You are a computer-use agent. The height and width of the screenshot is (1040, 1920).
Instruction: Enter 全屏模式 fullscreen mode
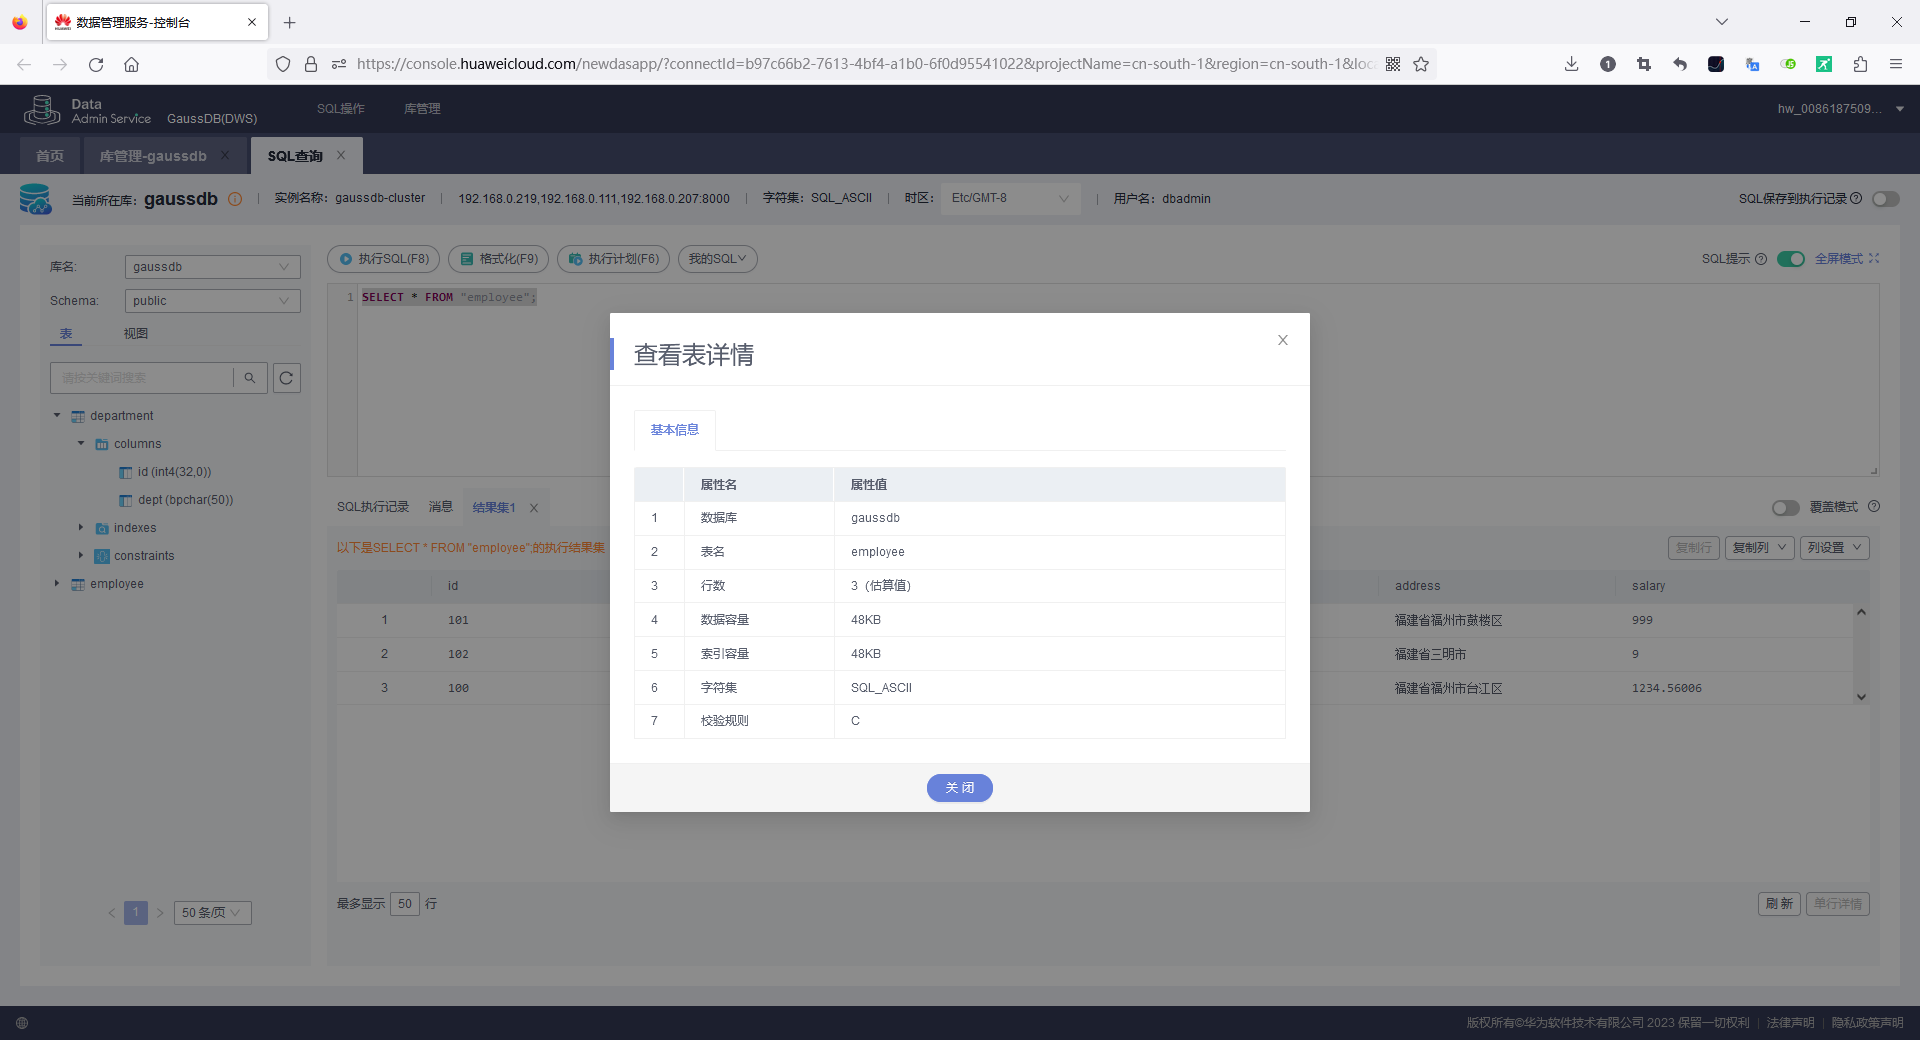(1847, 259)
